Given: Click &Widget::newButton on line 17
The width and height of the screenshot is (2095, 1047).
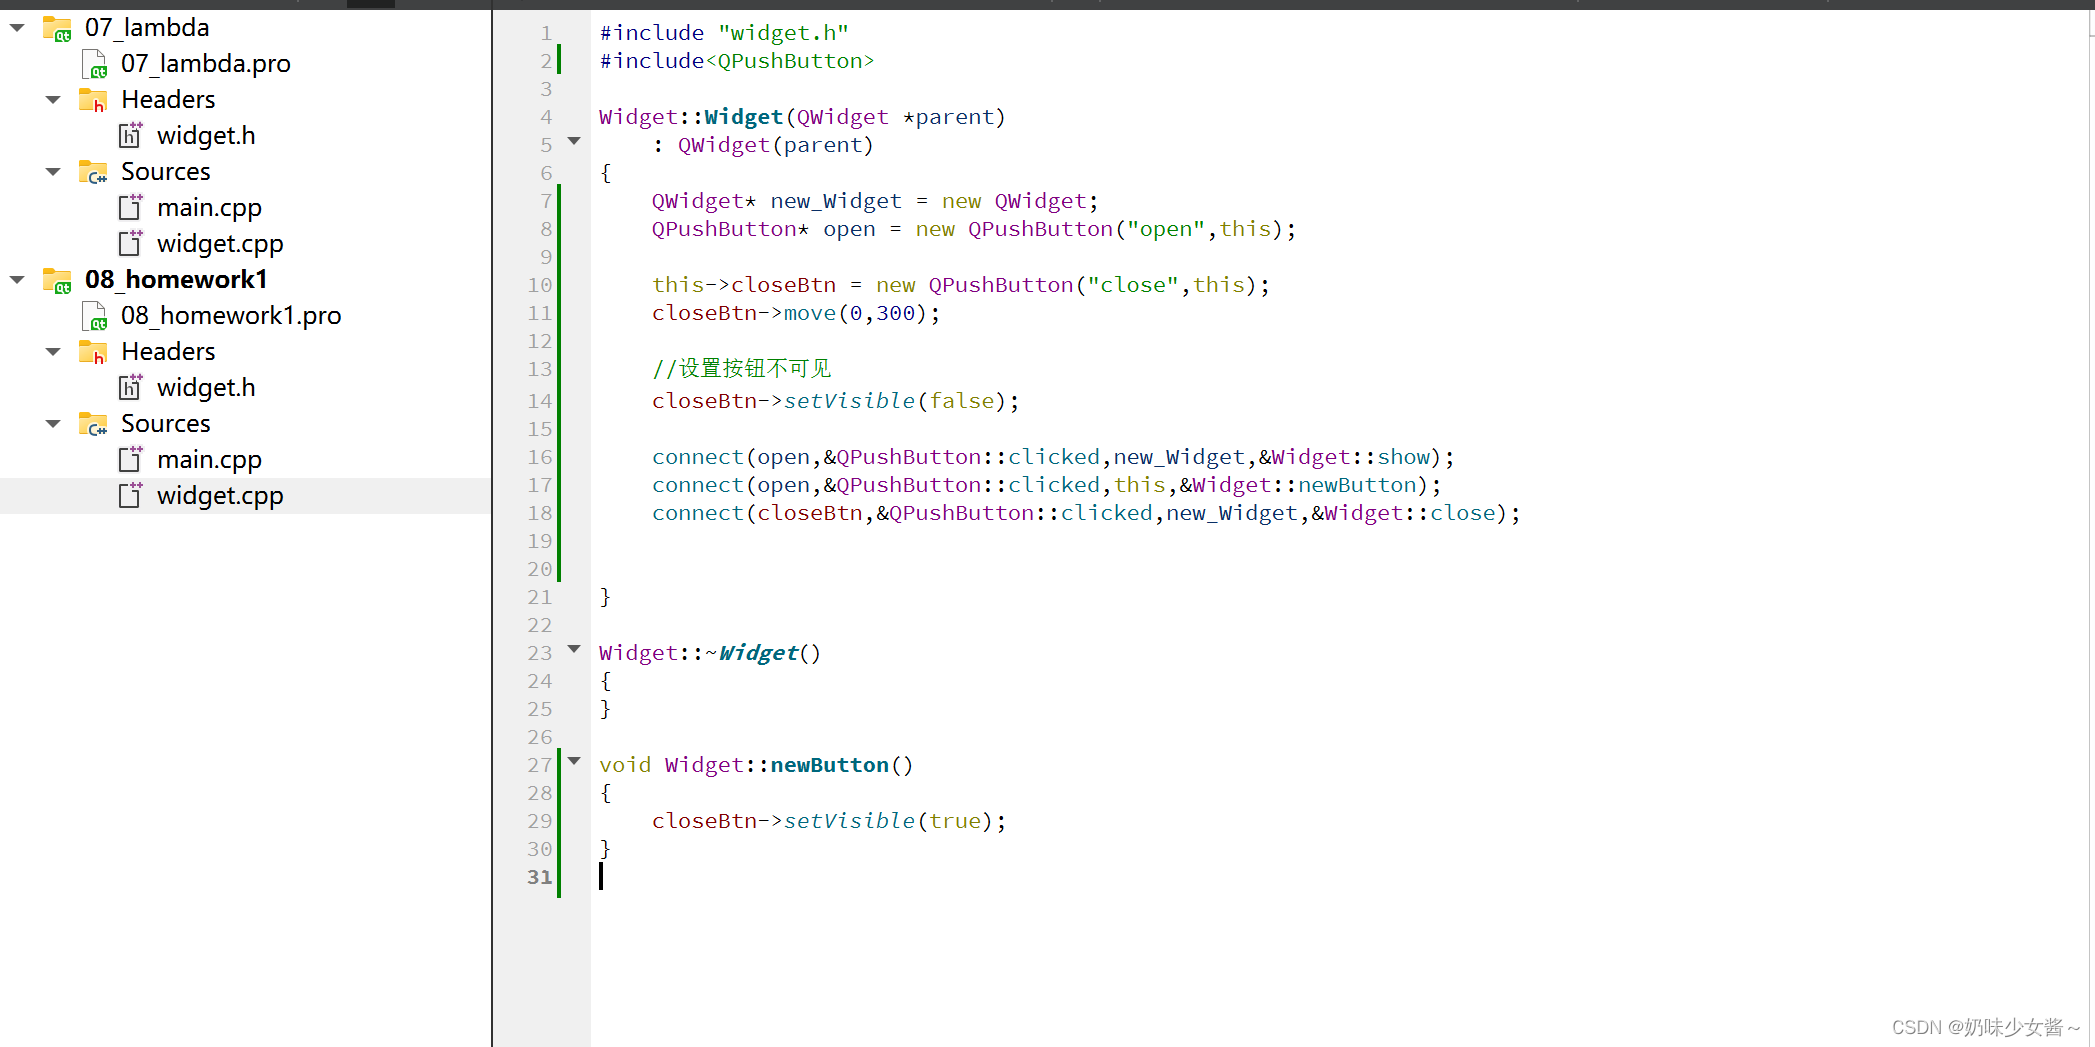Looking at the screenshot, I should pyautogui.click(x=1298, y=485).
